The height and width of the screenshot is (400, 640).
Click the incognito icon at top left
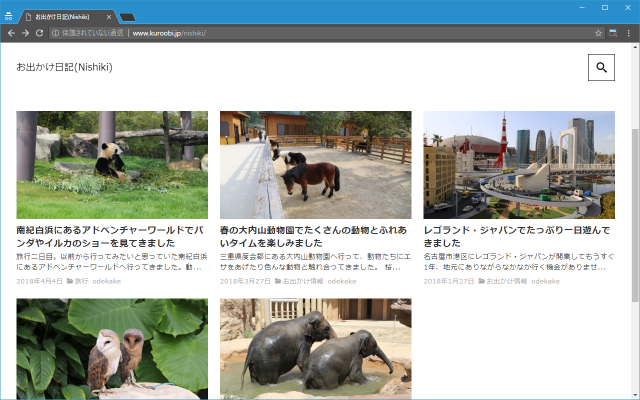pos(9,17)
